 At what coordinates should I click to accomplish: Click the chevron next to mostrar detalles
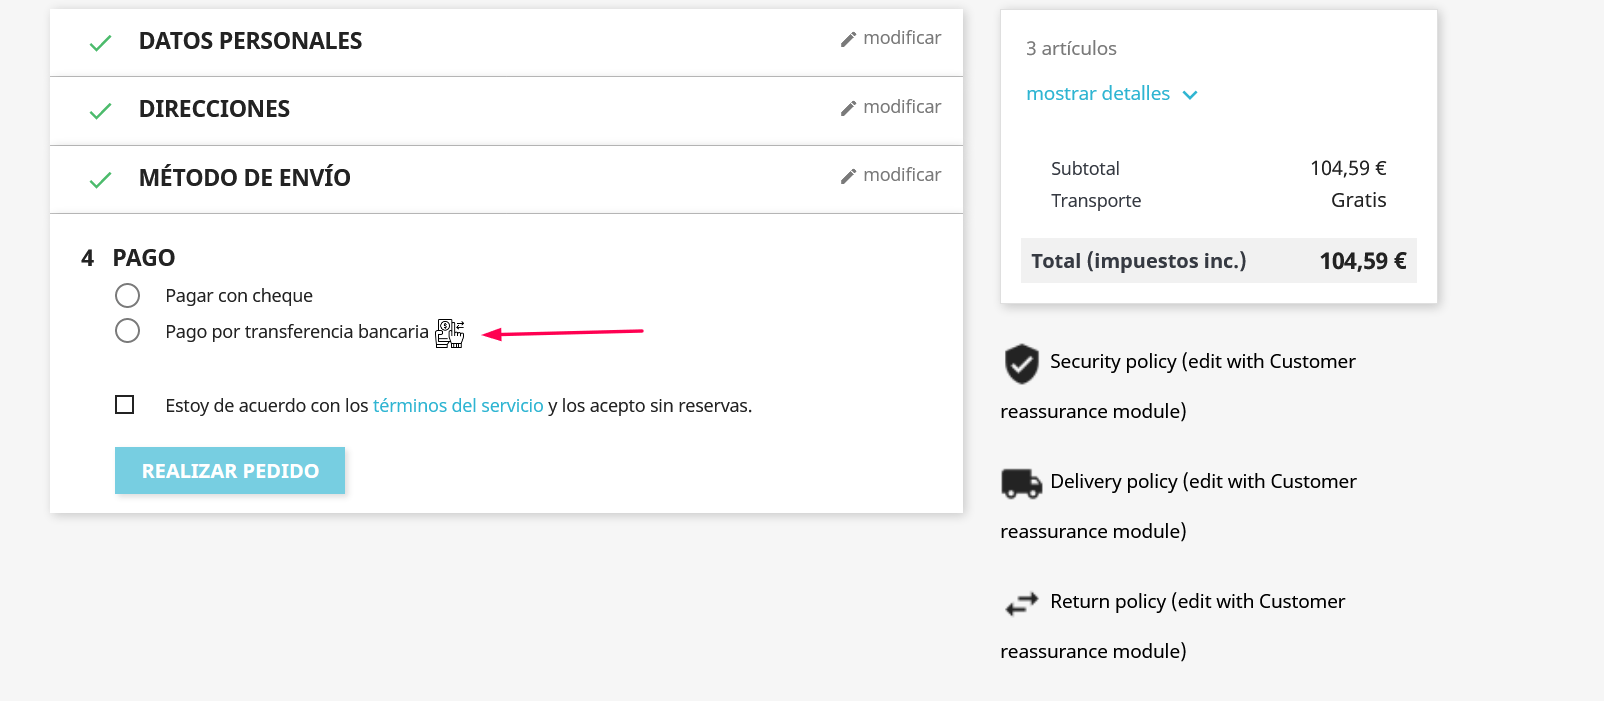pos(1190,95)
